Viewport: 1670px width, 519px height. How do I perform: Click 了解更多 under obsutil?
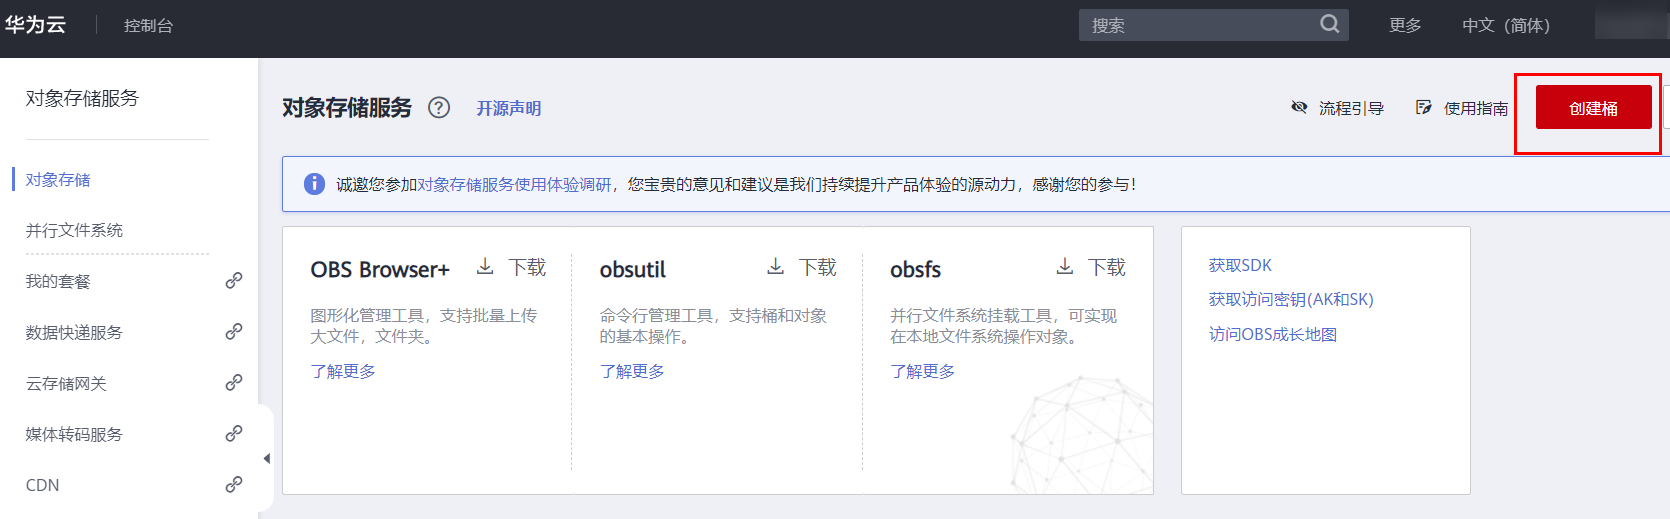[x=632, y=371]
